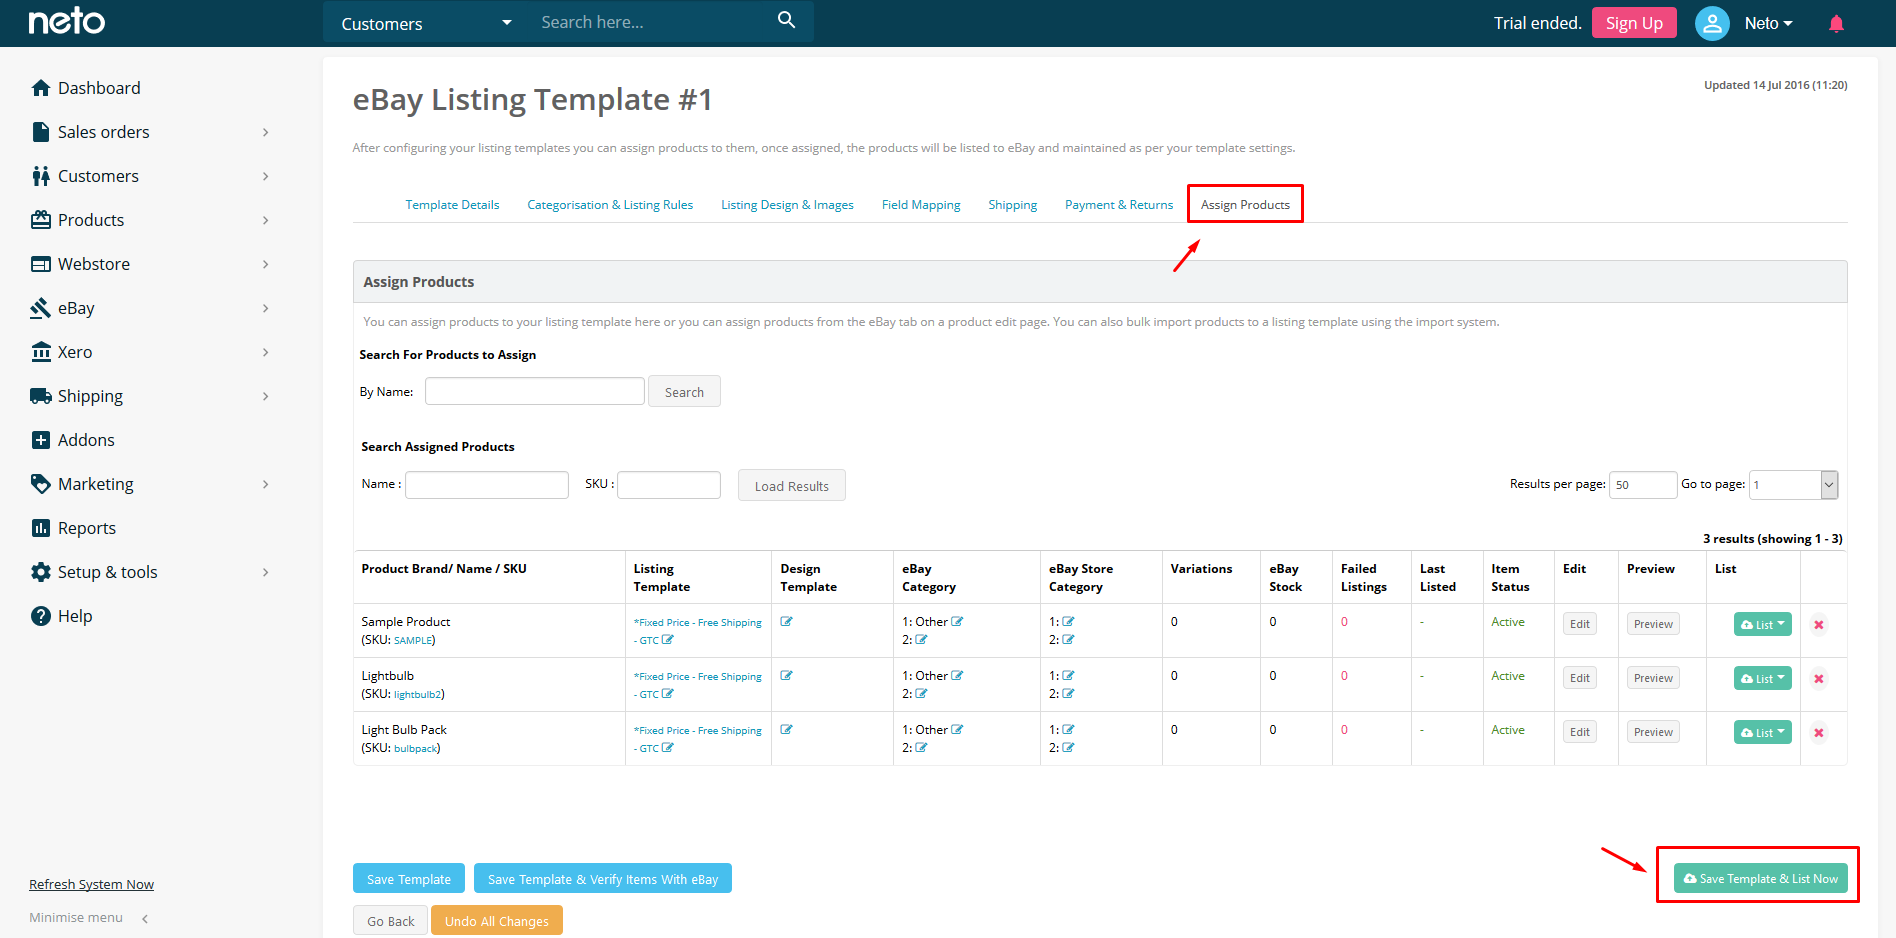
Task: Click Undo All Changes button
Action: click(x=497, y=921)
